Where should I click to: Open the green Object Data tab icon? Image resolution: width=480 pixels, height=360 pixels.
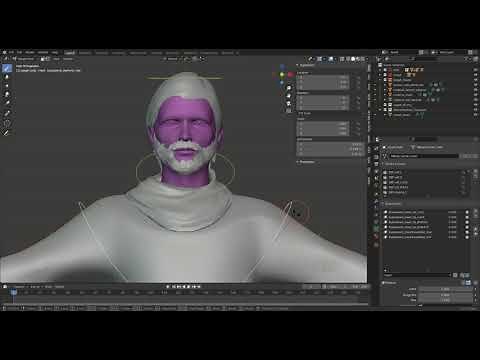tap(376, 229)
